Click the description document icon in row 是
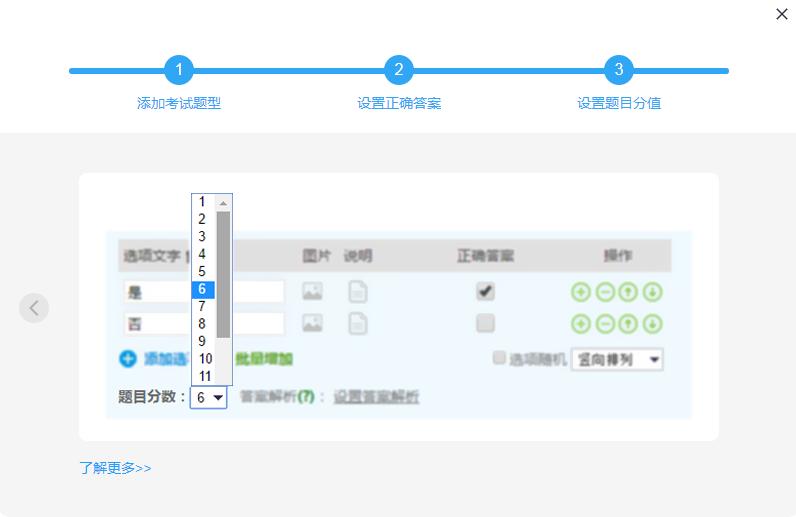 [x=358, y=292]
